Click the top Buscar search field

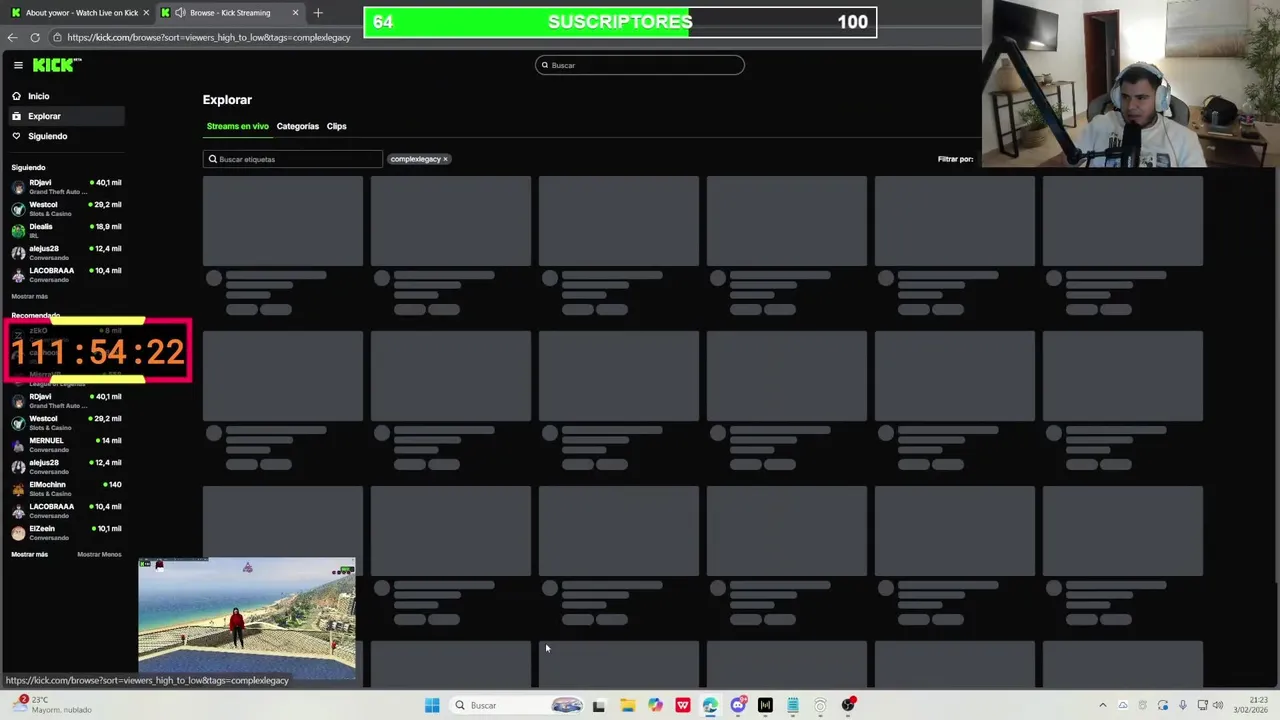(x=640, y=65)
